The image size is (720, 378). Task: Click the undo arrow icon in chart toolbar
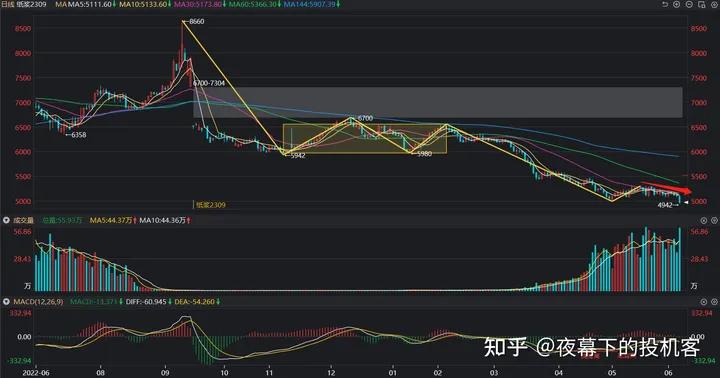point(664,4)
